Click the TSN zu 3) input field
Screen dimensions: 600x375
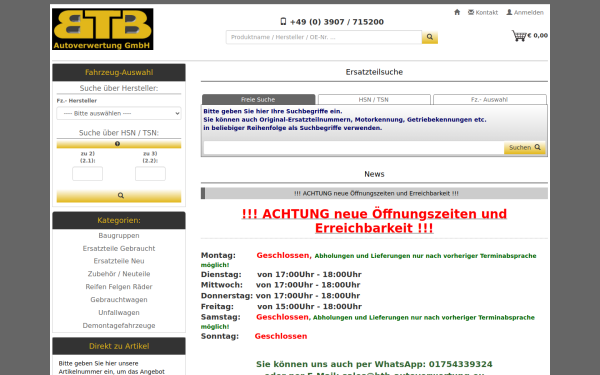point(150,174)
